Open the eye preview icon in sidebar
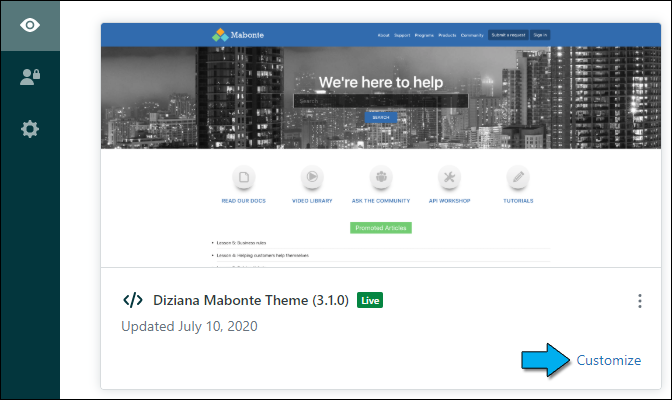 coord(30,26)
